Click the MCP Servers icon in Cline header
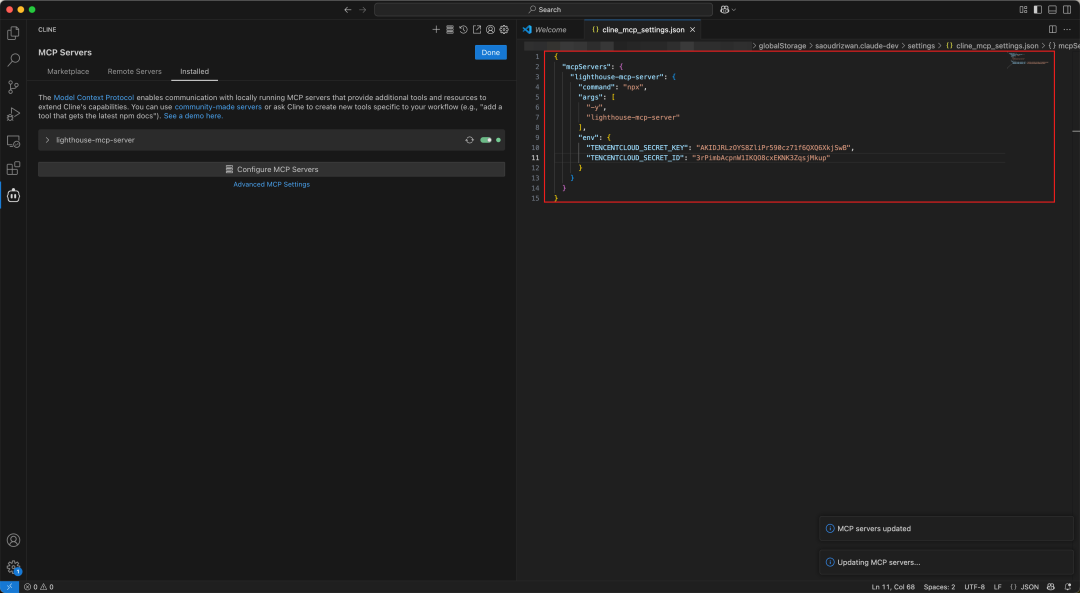 pyautogui.click(x=450, y=30)
